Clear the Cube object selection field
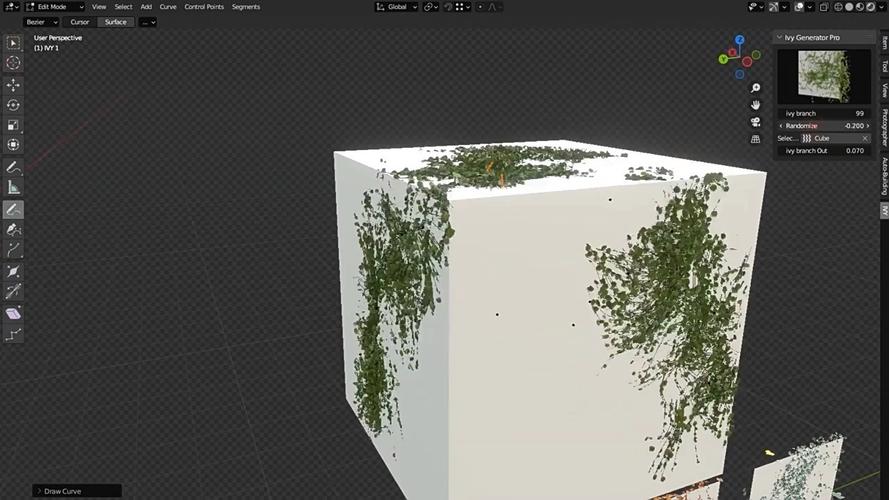This screenshot has width=889, height=500. tap(865, 138)
